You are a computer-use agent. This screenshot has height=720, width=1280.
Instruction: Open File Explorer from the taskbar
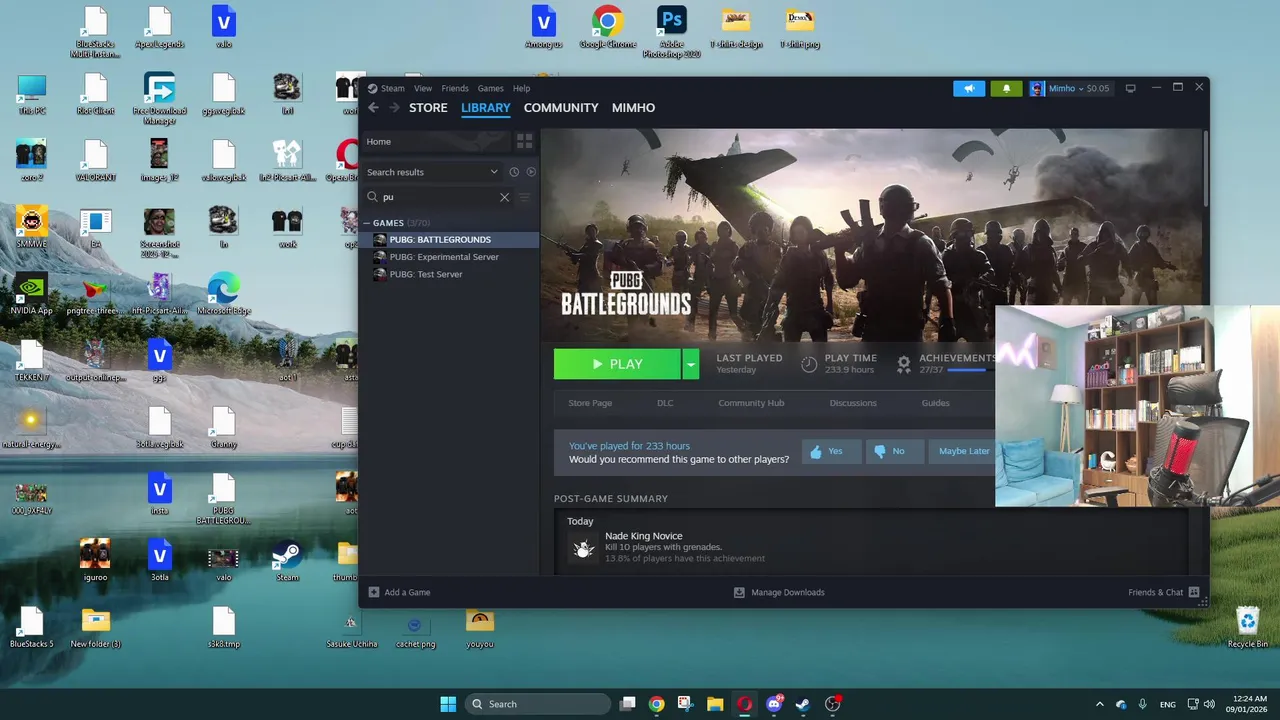point(715,704)
